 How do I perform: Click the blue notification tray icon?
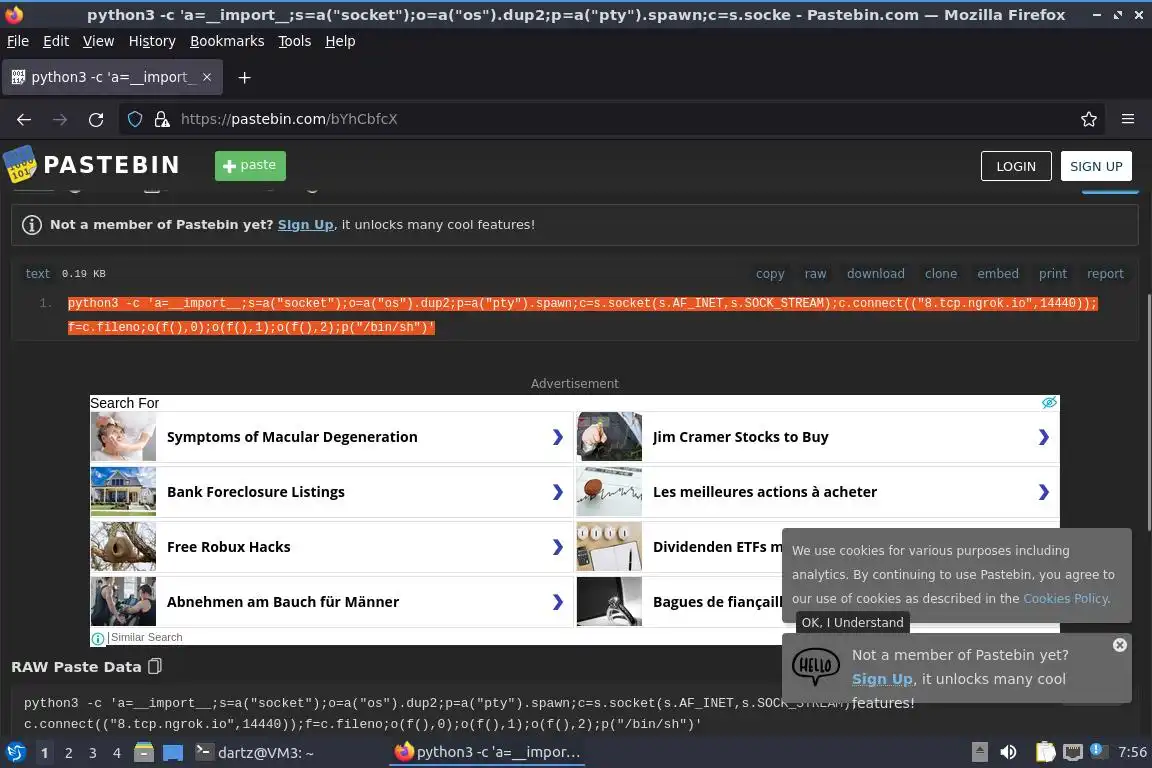[1096, 750]
